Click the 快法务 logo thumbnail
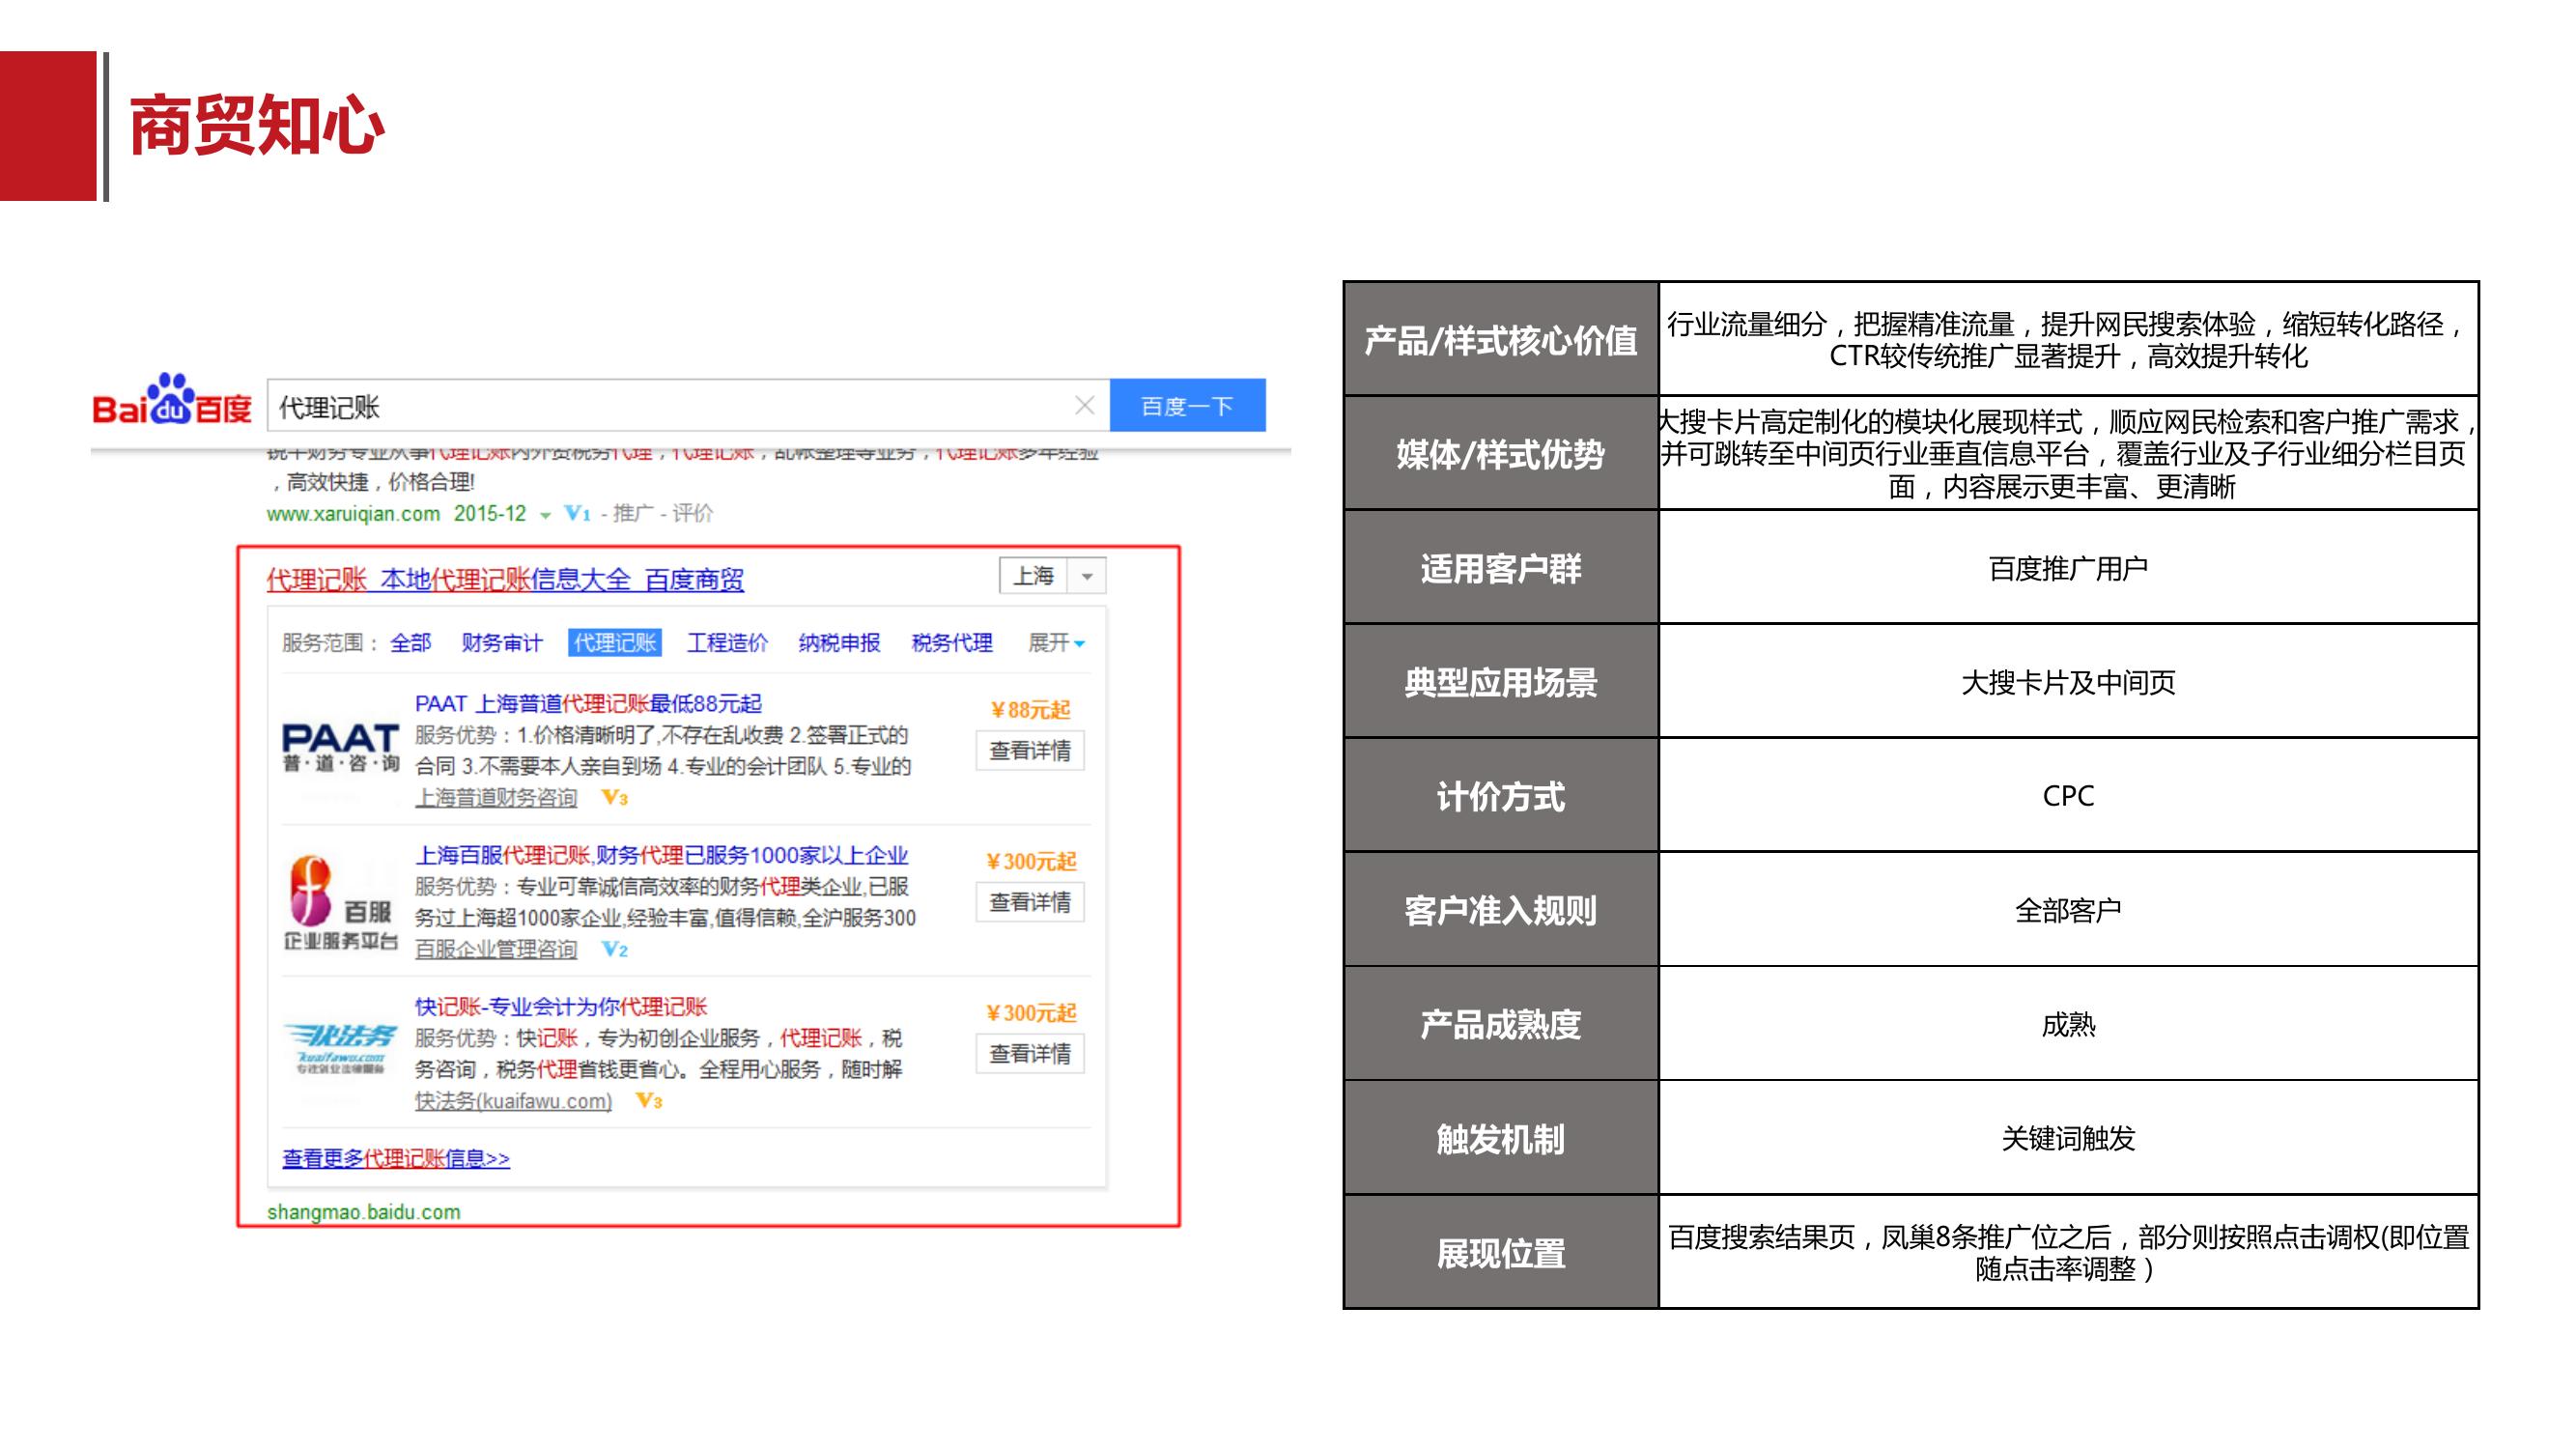This screenshot has height=1449, width=2576. pyautogui.click(x=341, y=1048)
